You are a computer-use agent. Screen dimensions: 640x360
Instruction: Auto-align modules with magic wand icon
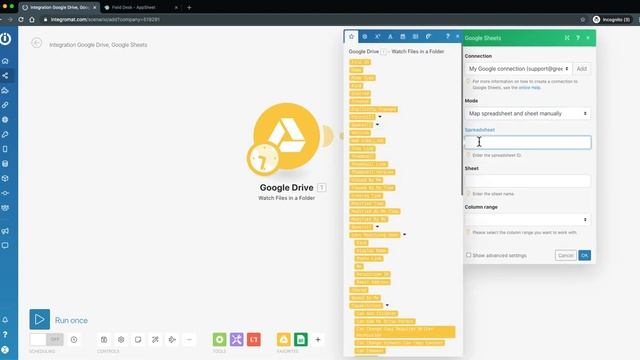click(155, 340)
